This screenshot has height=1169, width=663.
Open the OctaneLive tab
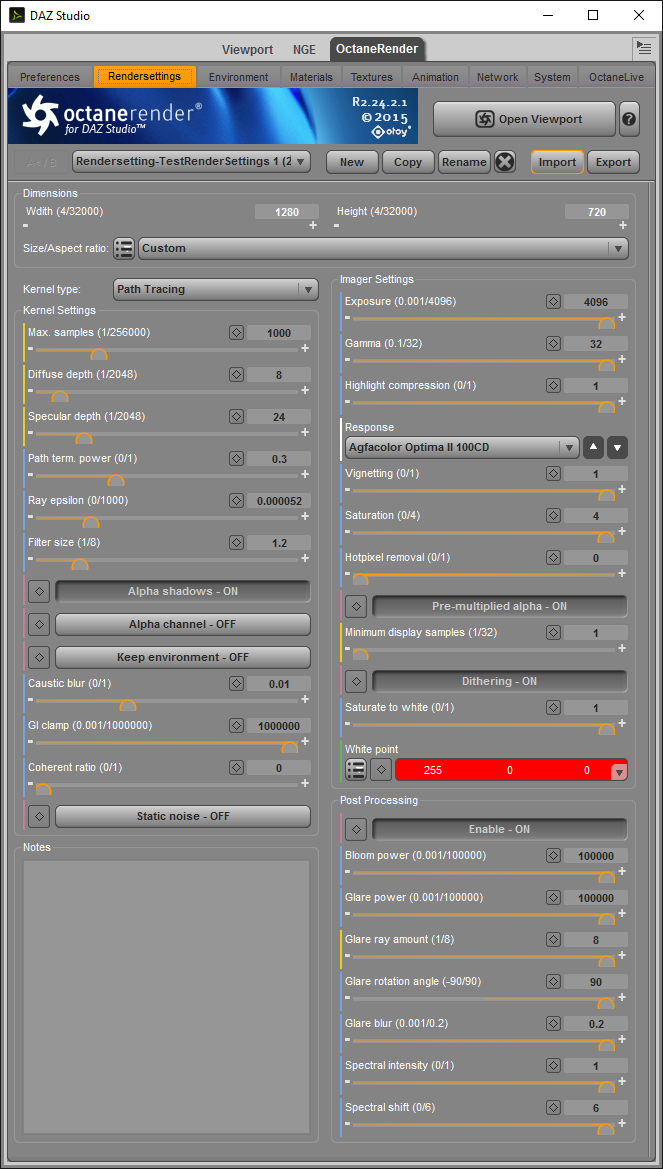(616, 77)
